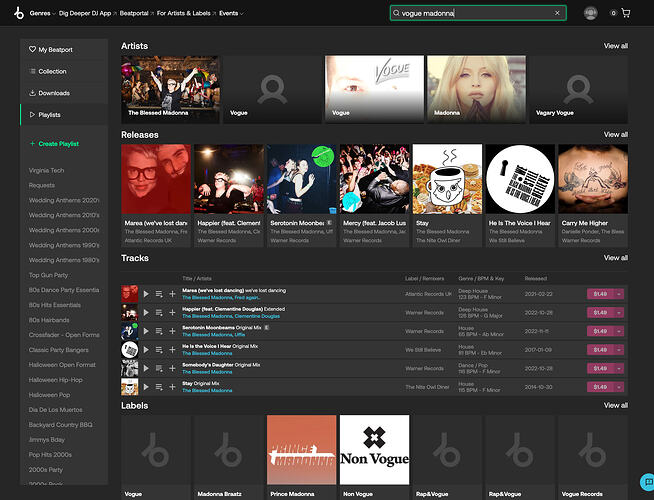Open The Blessed Madonna artist card
654x500 pixels.
[x=170, y=89]
